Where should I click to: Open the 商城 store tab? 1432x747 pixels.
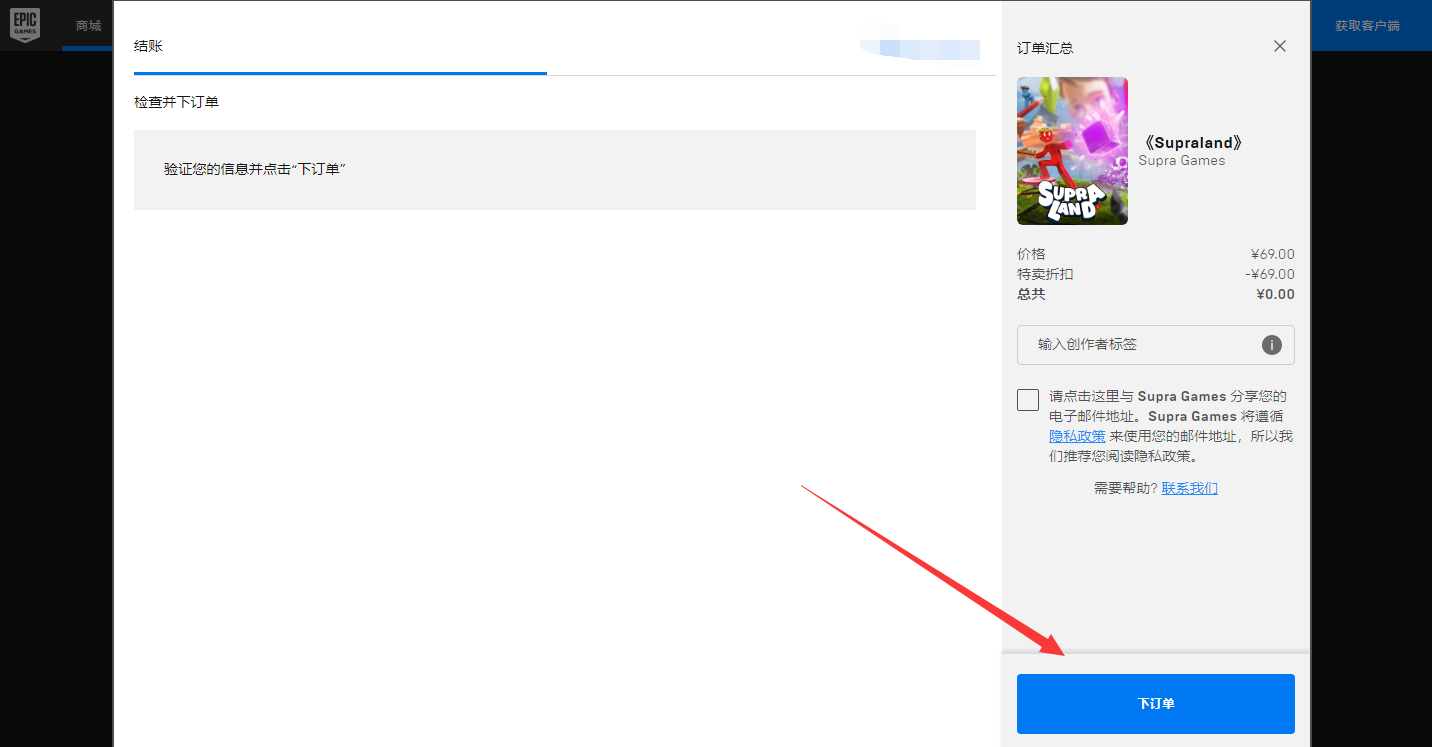click(88, 25)
